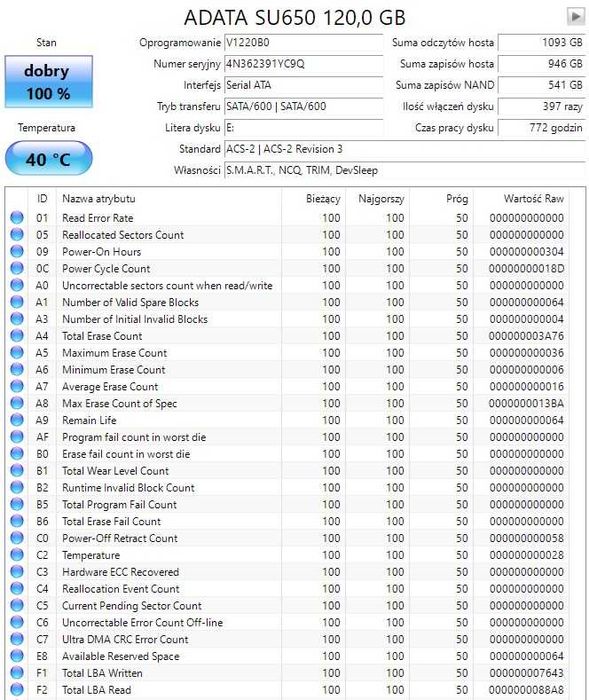
Task: Click status icon beside Runtime Invalid Block Count
Action: point(17,487)
